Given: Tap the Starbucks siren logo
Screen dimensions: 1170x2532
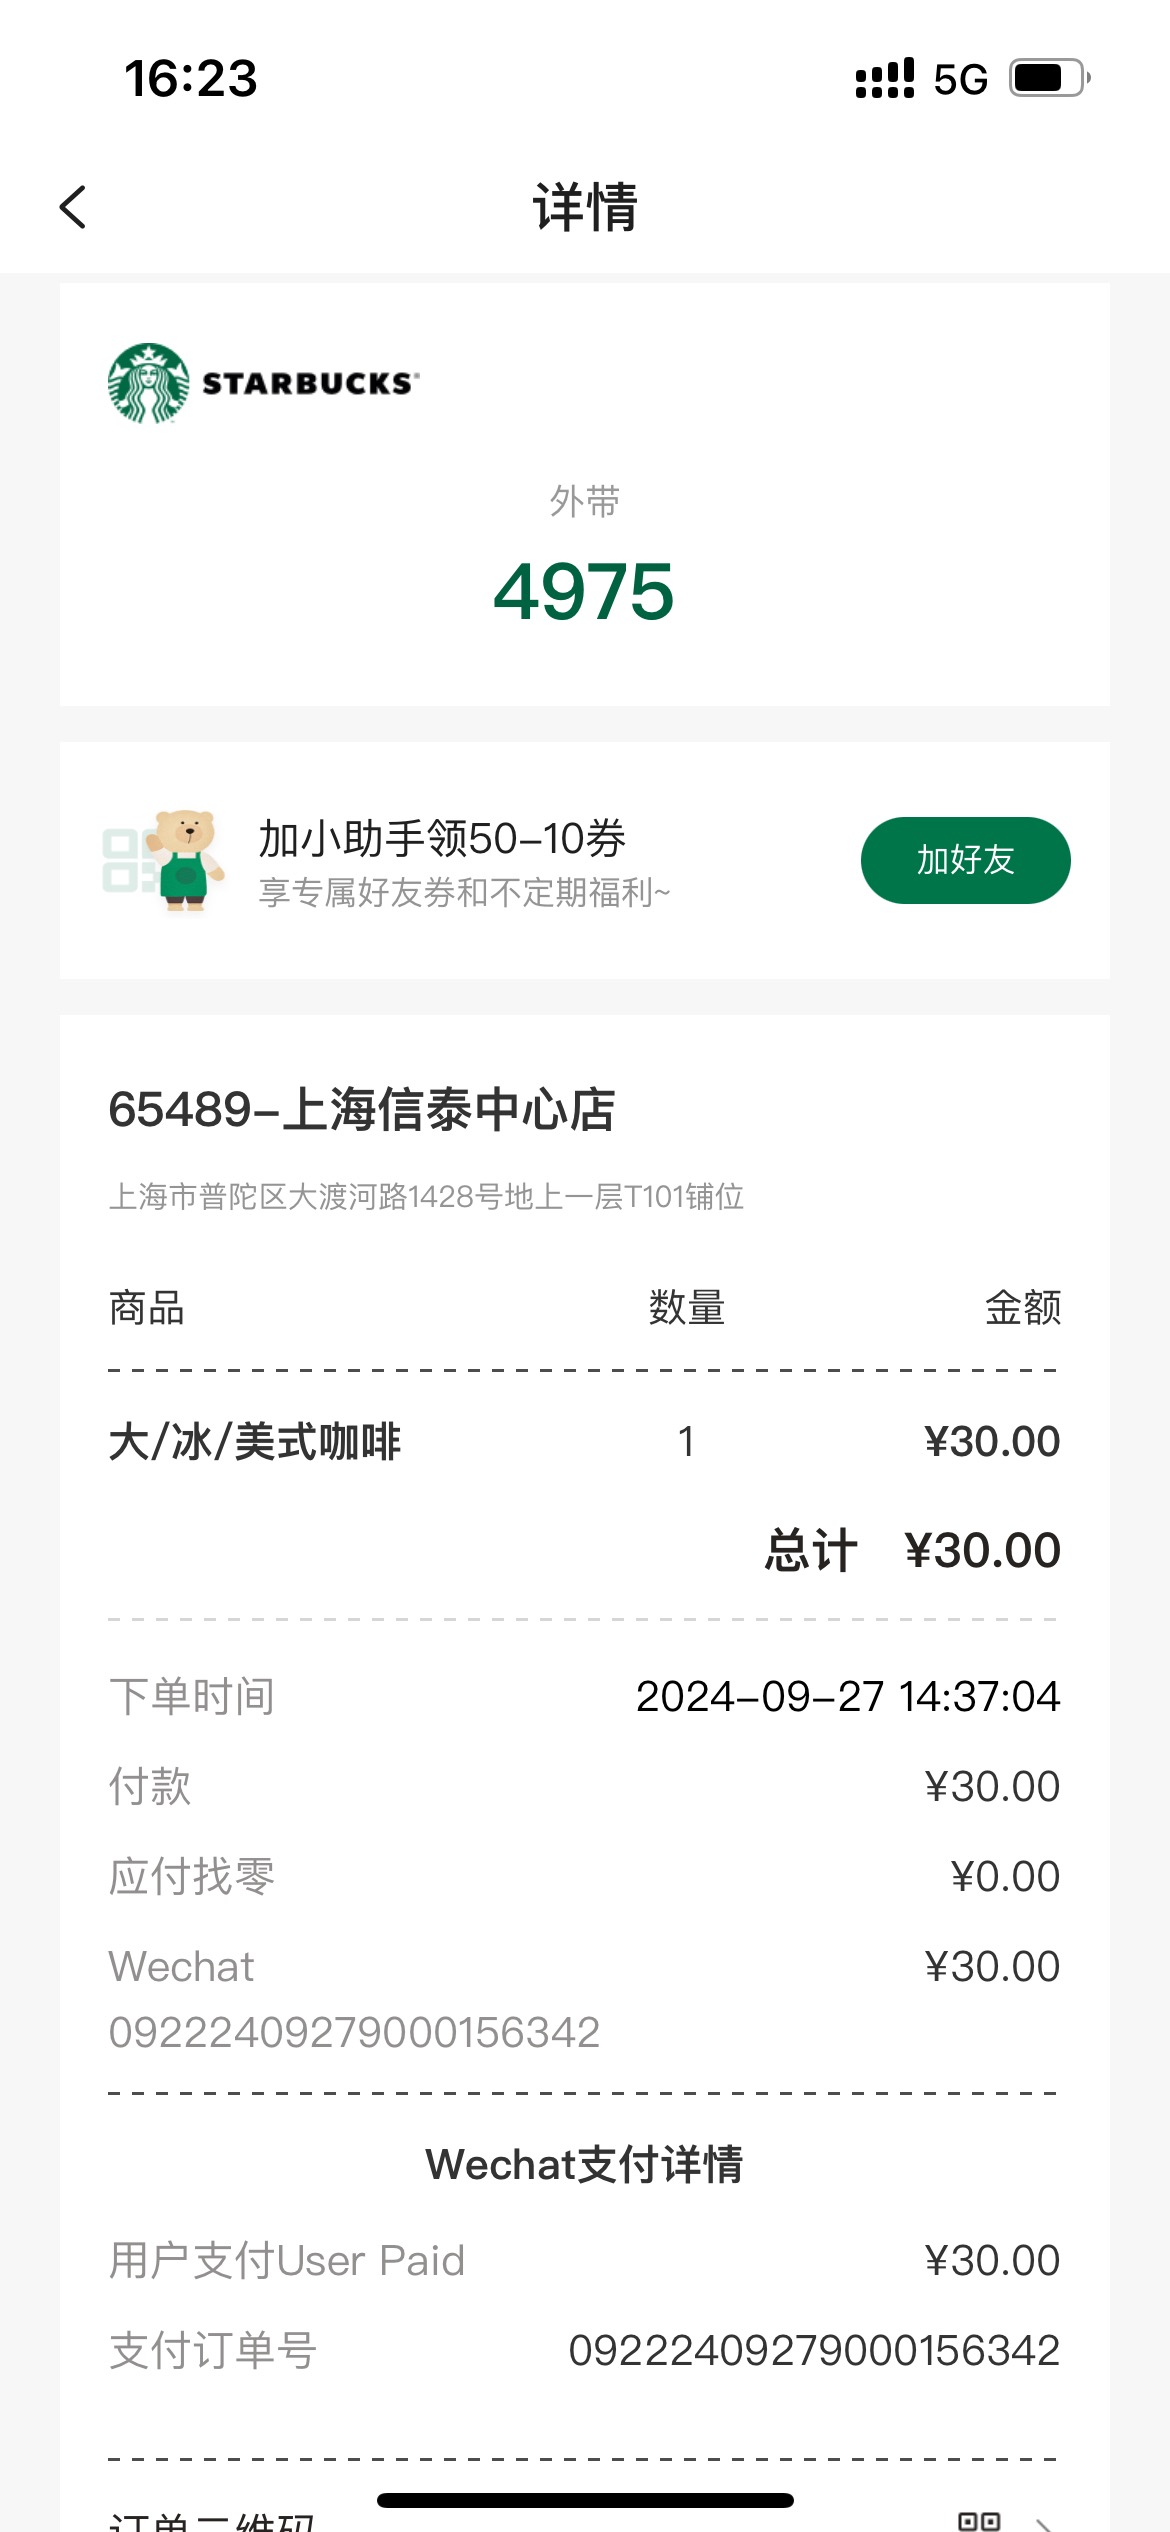Looking at the screenshot, I should point(149,384).
